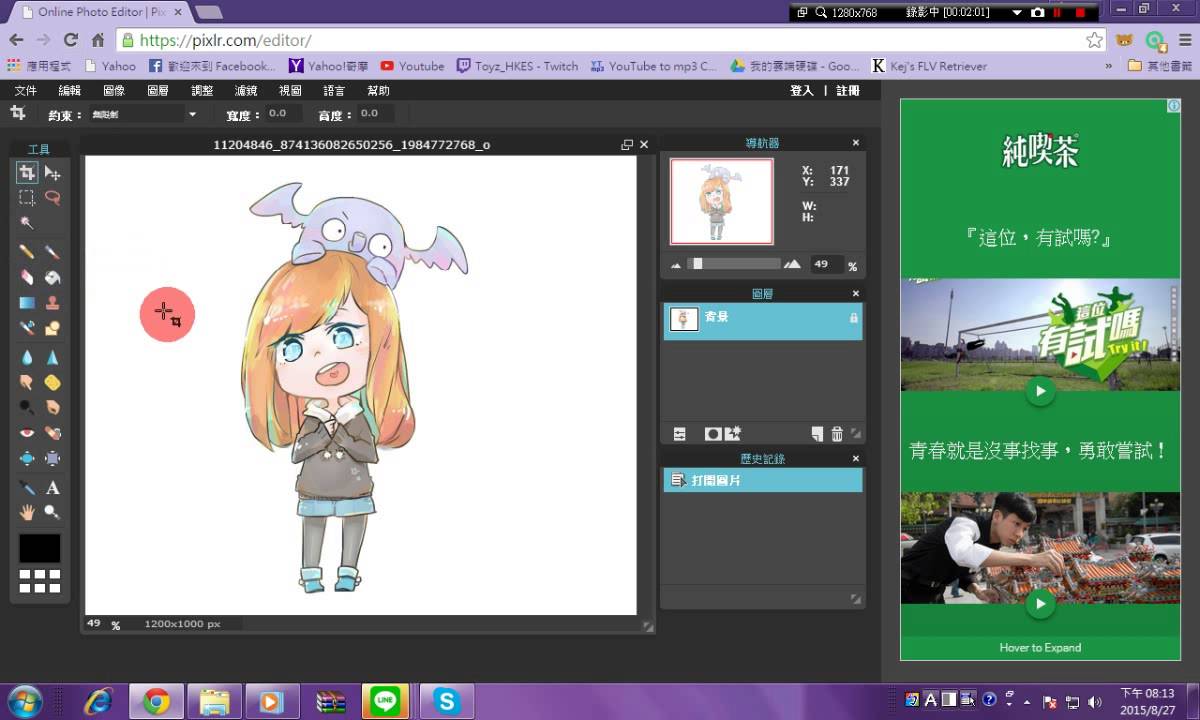Maximize the image canvas window
The image size is (1200, 720).
(x=627, y=144)
